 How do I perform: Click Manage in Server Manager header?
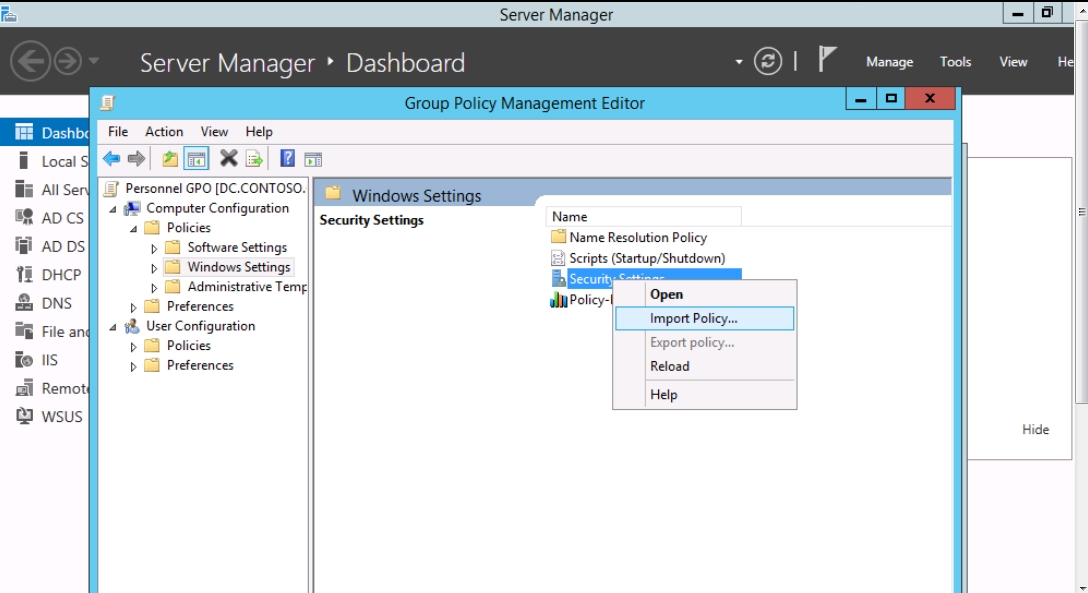[x=889, y=62]
